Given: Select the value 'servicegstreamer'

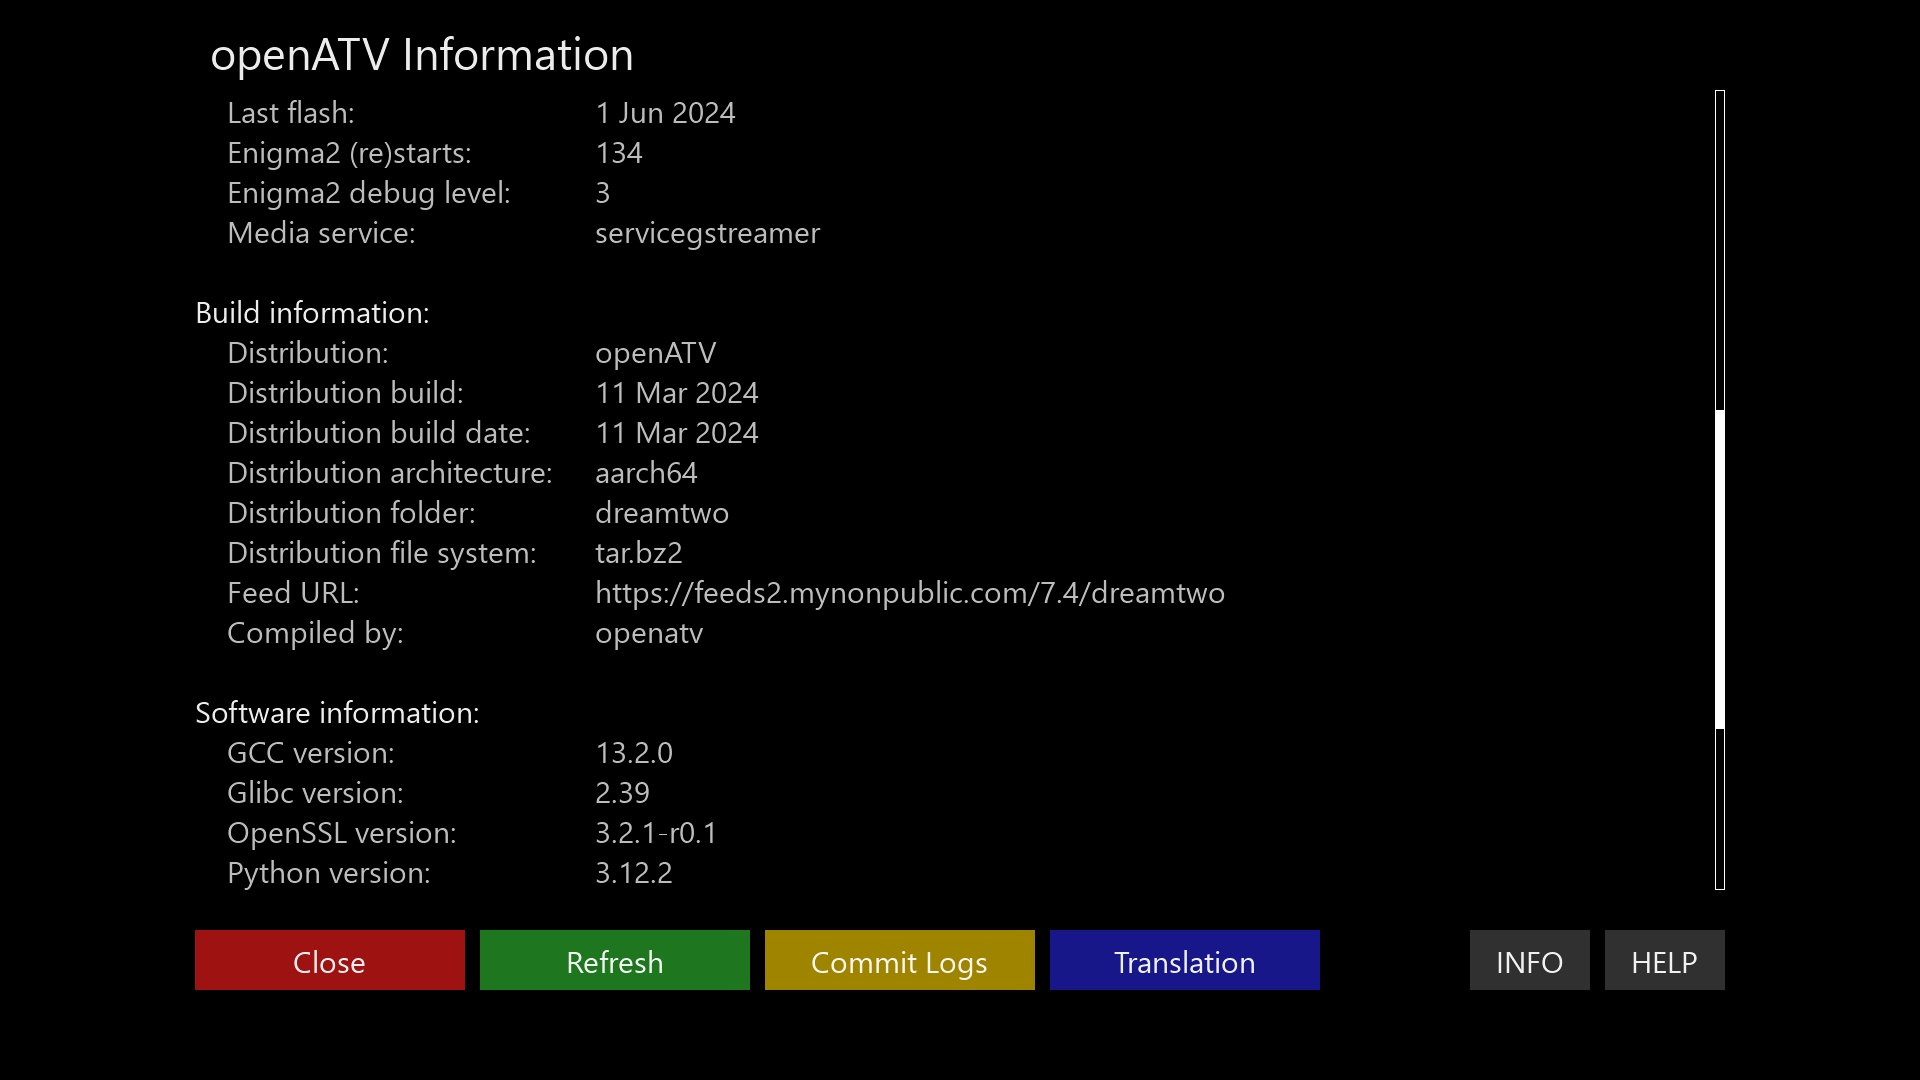Looking at the screenshot, I should click(708, 233).
